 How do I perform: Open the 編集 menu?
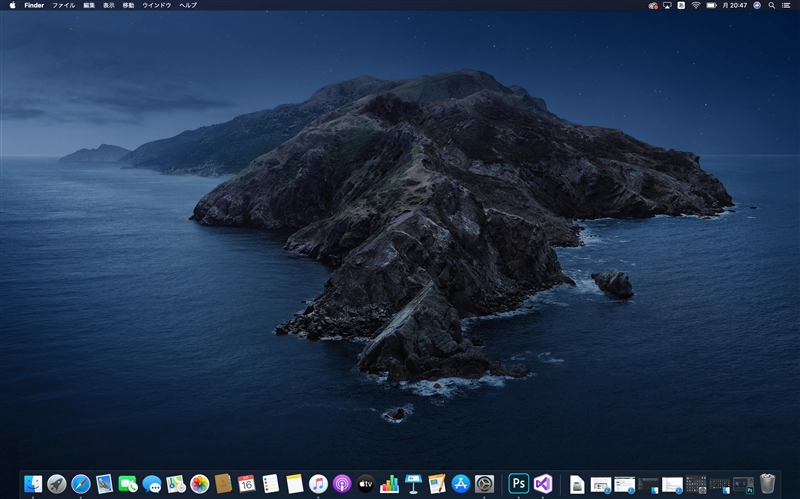click(89, 5)
